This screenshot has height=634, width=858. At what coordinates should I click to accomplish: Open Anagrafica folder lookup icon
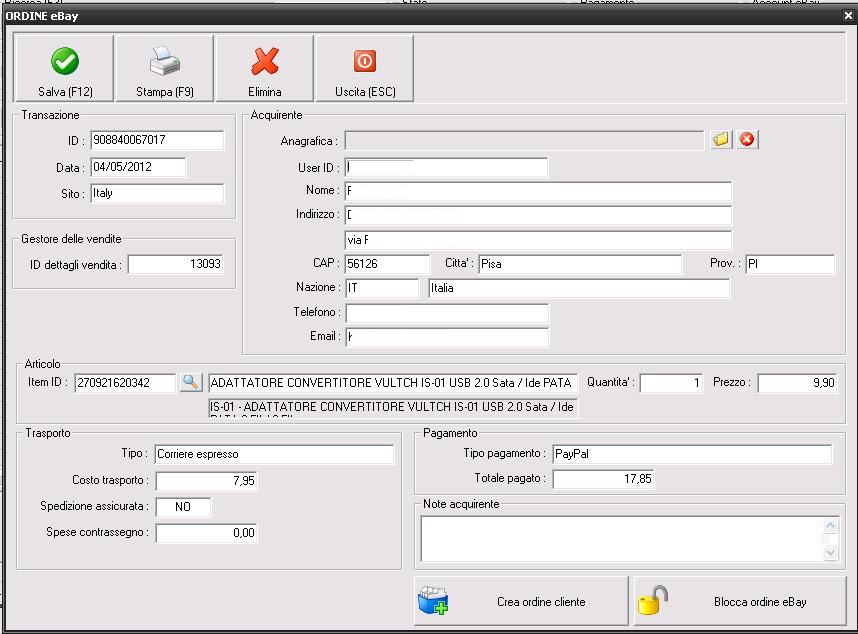coord(721,140)
